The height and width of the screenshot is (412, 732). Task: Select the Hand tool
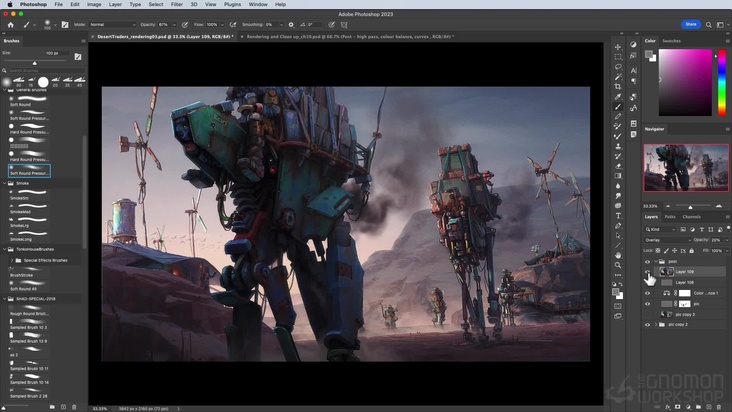pos(618,255)
